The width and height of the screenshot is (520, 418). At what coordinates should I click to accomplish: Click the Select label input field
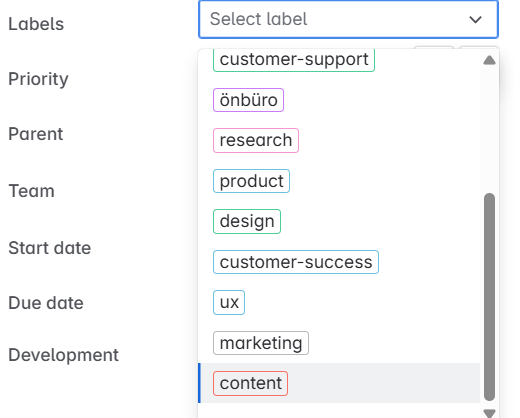click(x=348, y=19)
